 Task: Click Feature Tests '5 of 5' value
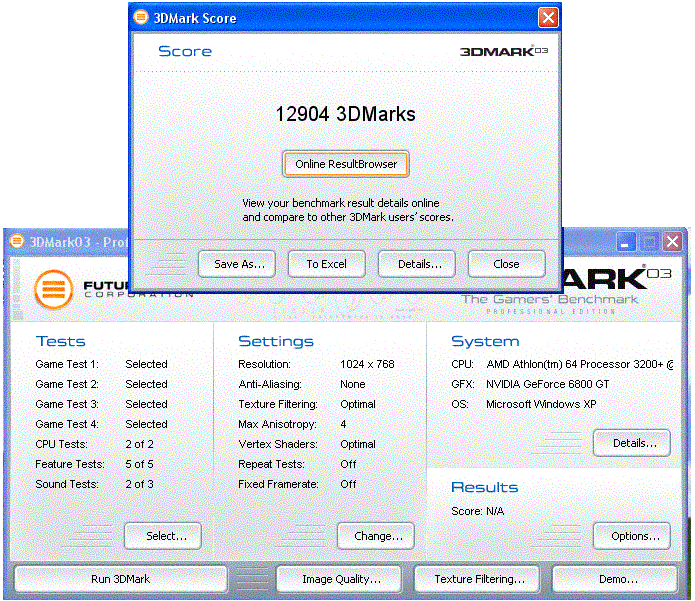pyautogui.click(x=139, y=464)
